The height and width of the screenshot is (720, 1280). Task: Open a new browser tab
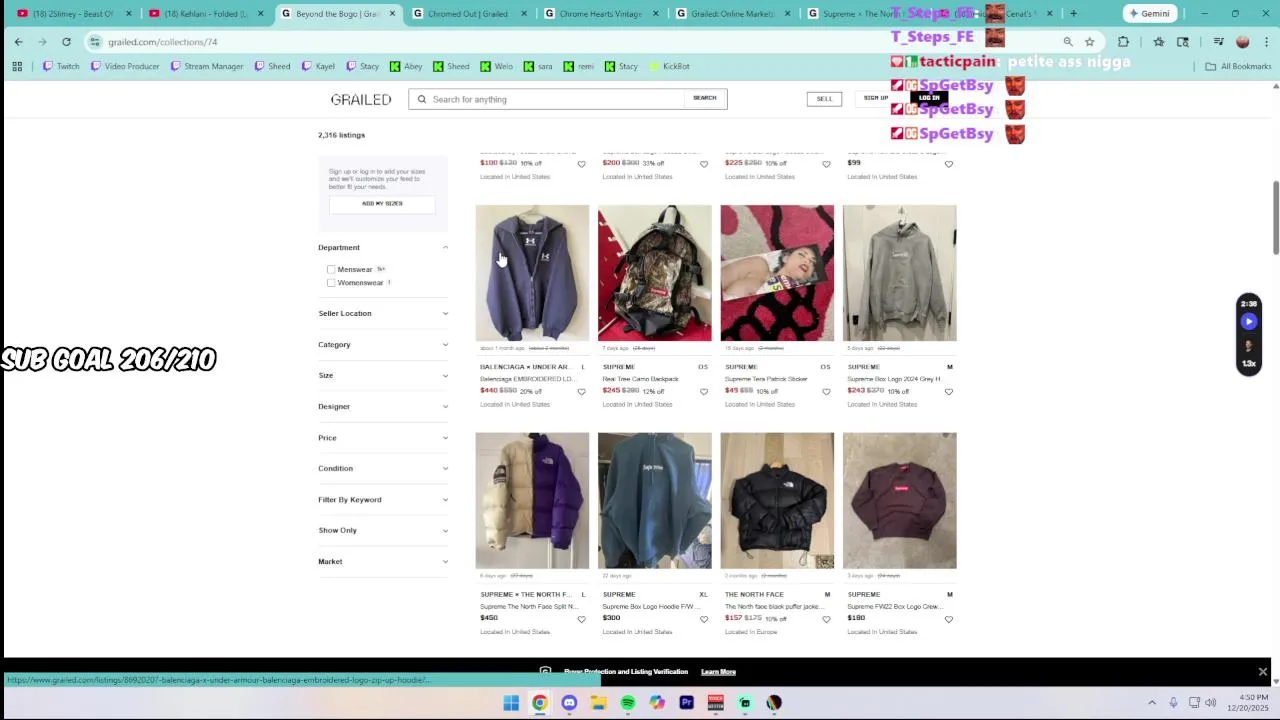coord(1073,14)
